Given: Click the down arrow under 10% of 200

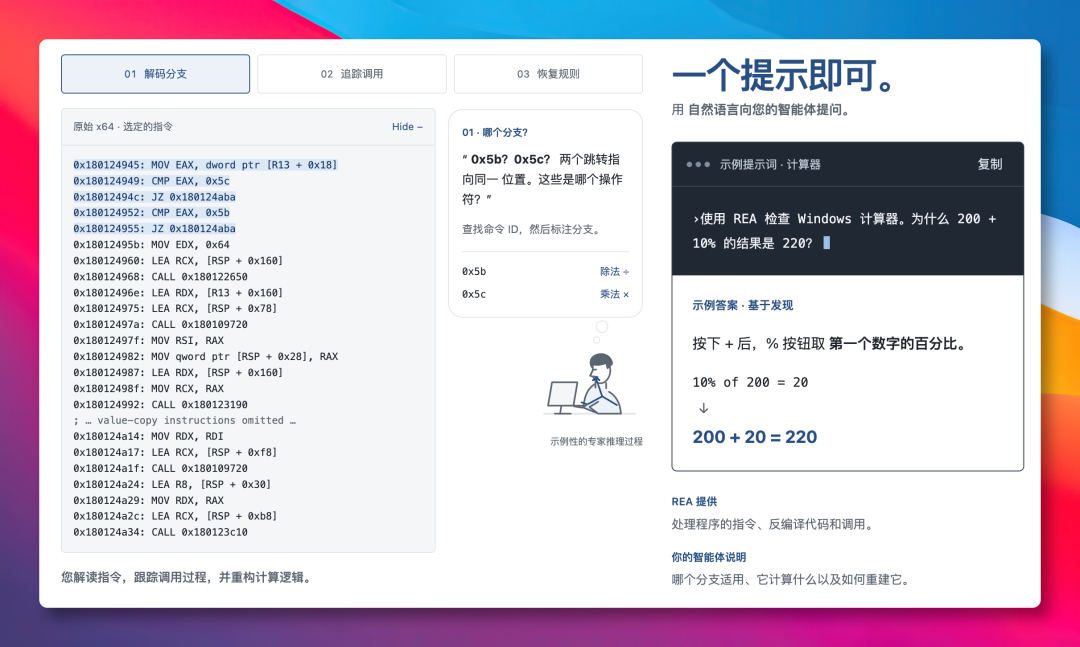Looking at the screenshot, I should click(703, 408).
